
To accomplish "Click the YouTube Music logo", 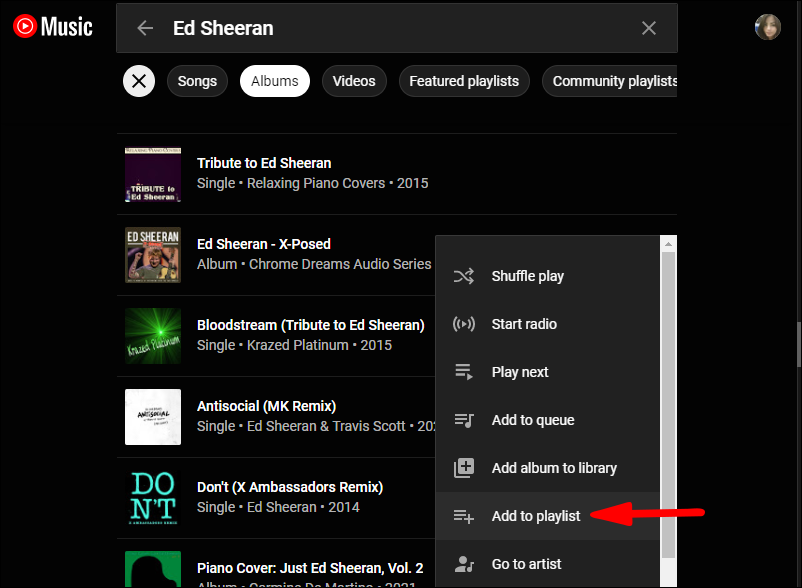I will [53, 27].
